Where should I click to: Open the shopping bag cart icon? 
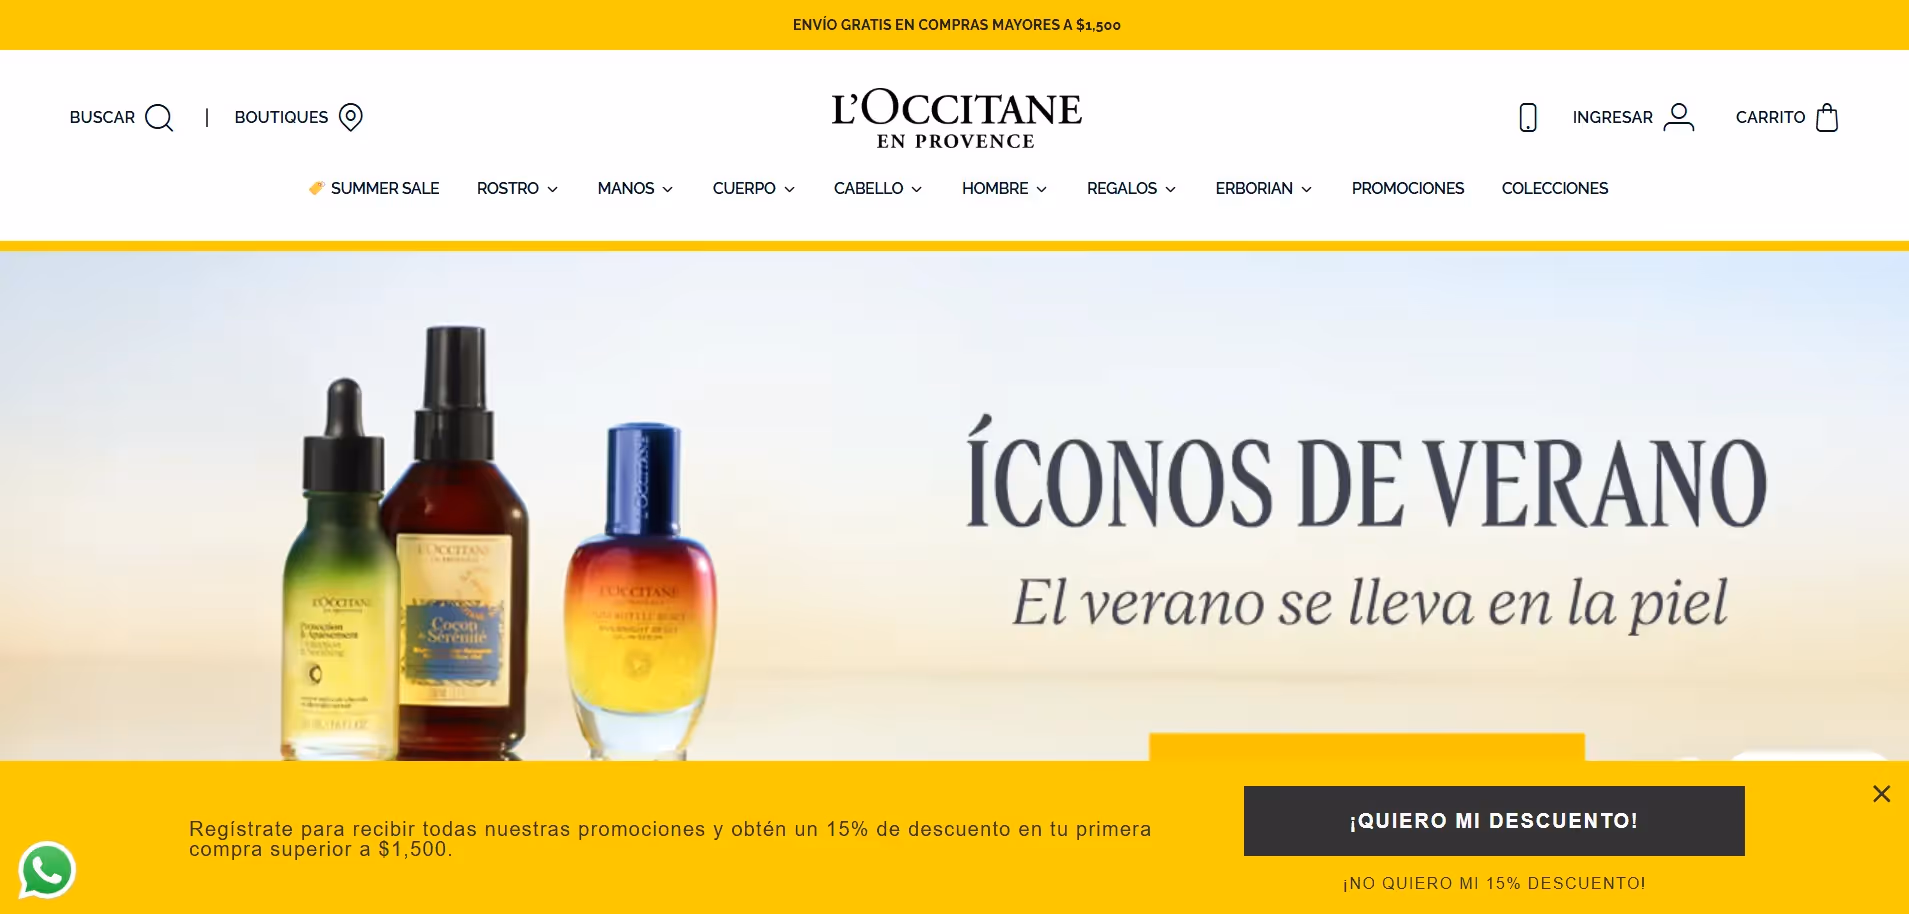point(1827,117)
